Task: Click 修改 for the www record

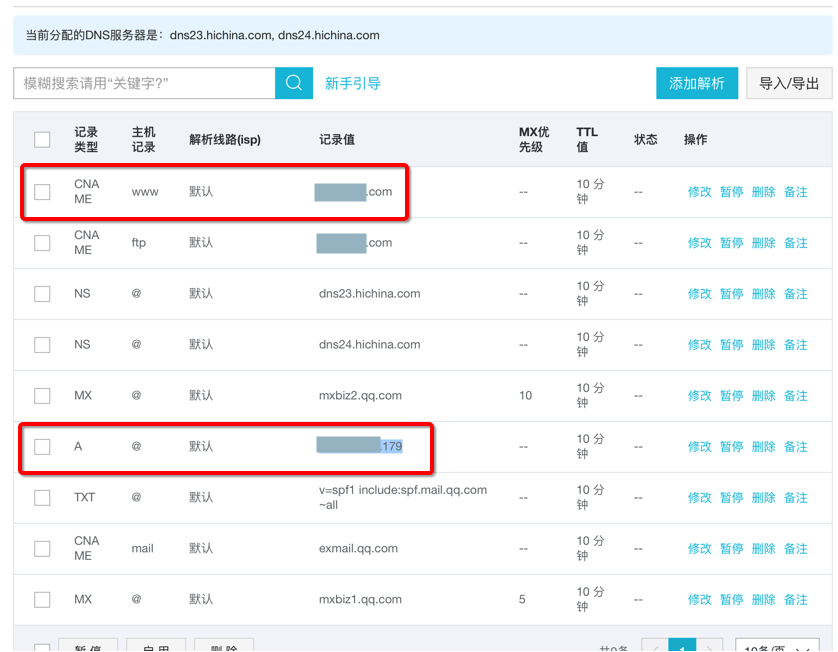Action: (x=700, y=192)
